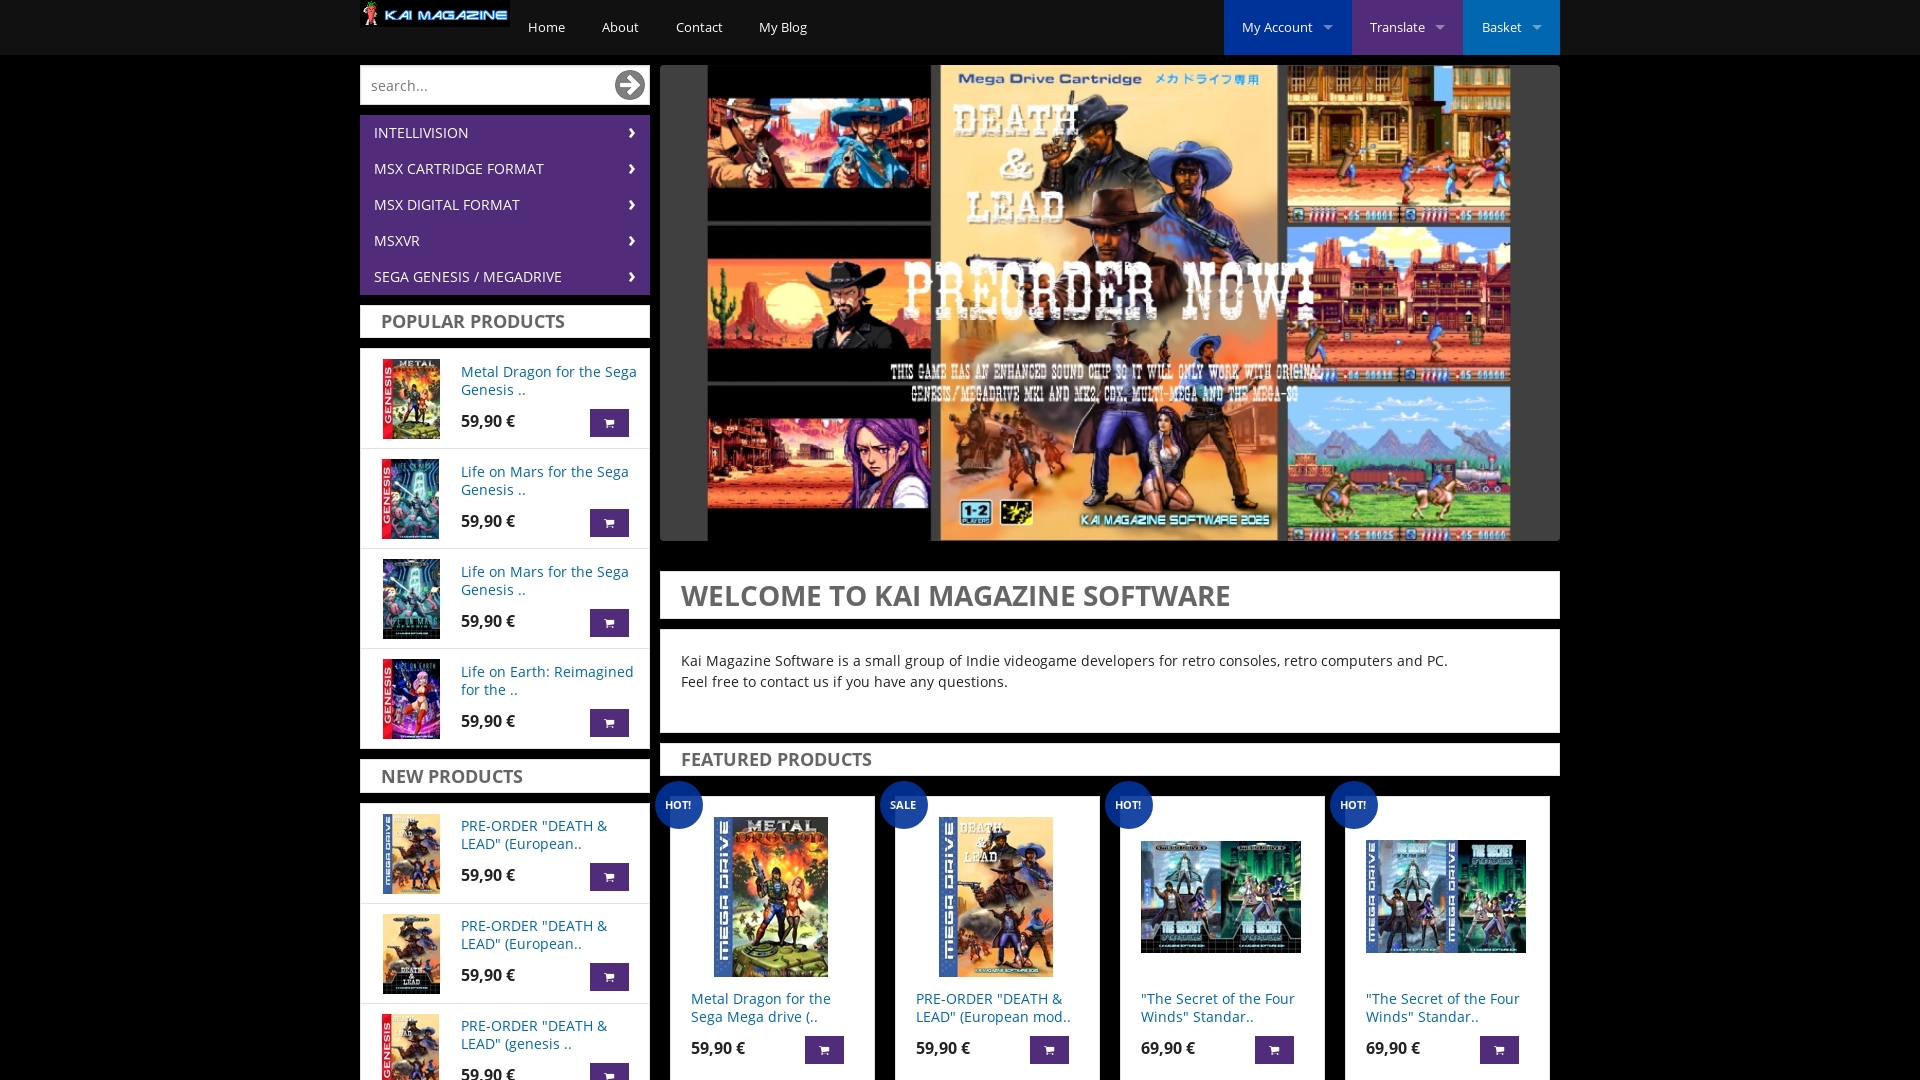Open first PRE-ORDER Death & Lead (European) link

[x=534, y=835]
